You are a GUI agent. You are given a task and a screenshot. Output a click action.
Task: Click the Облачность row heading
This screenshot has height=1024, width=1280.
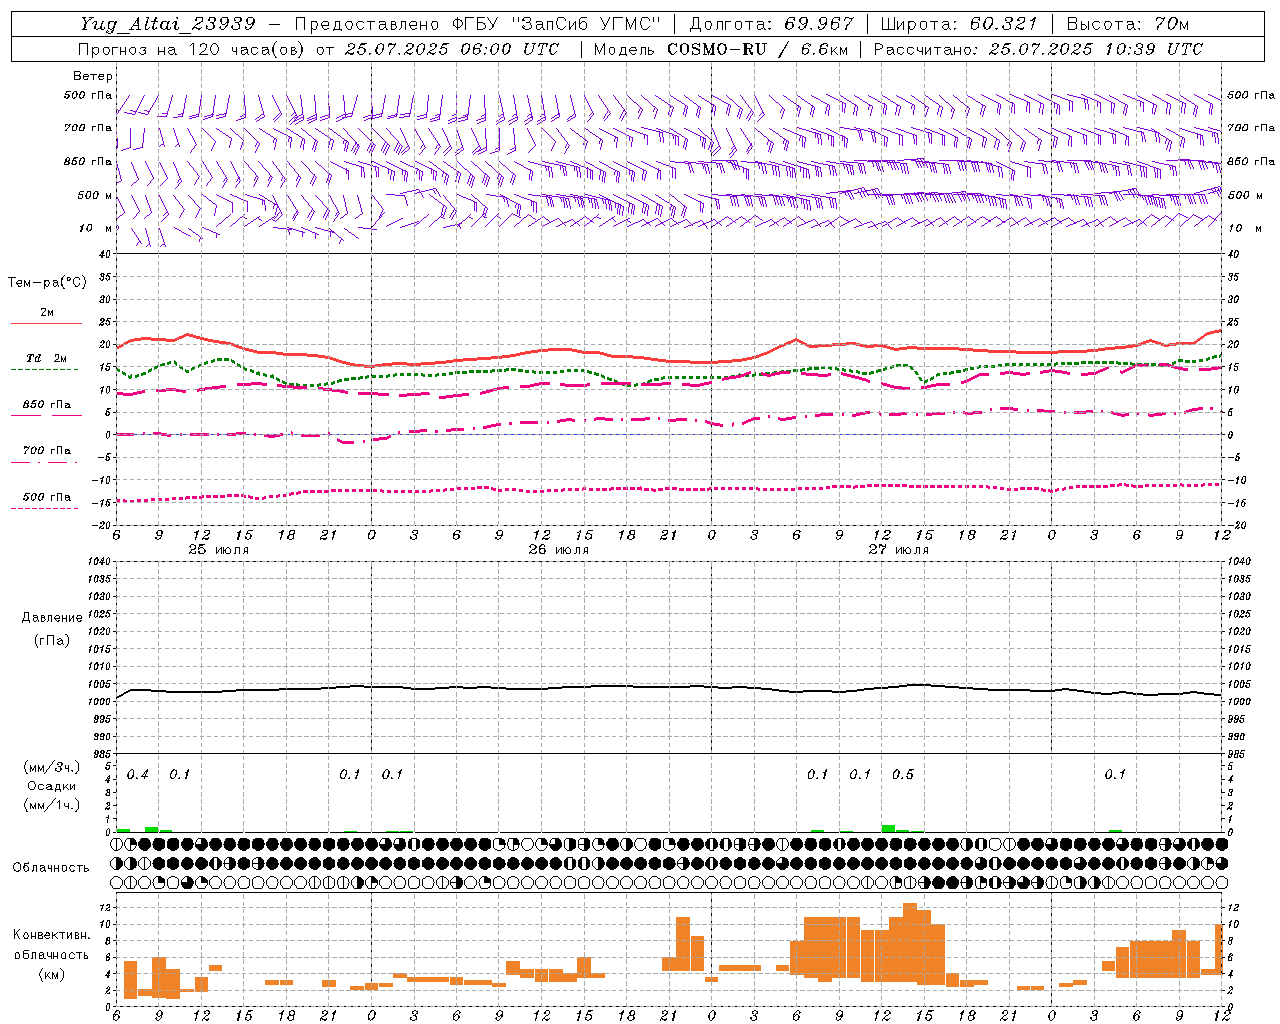pyautogui.click(x=51, y=867)
